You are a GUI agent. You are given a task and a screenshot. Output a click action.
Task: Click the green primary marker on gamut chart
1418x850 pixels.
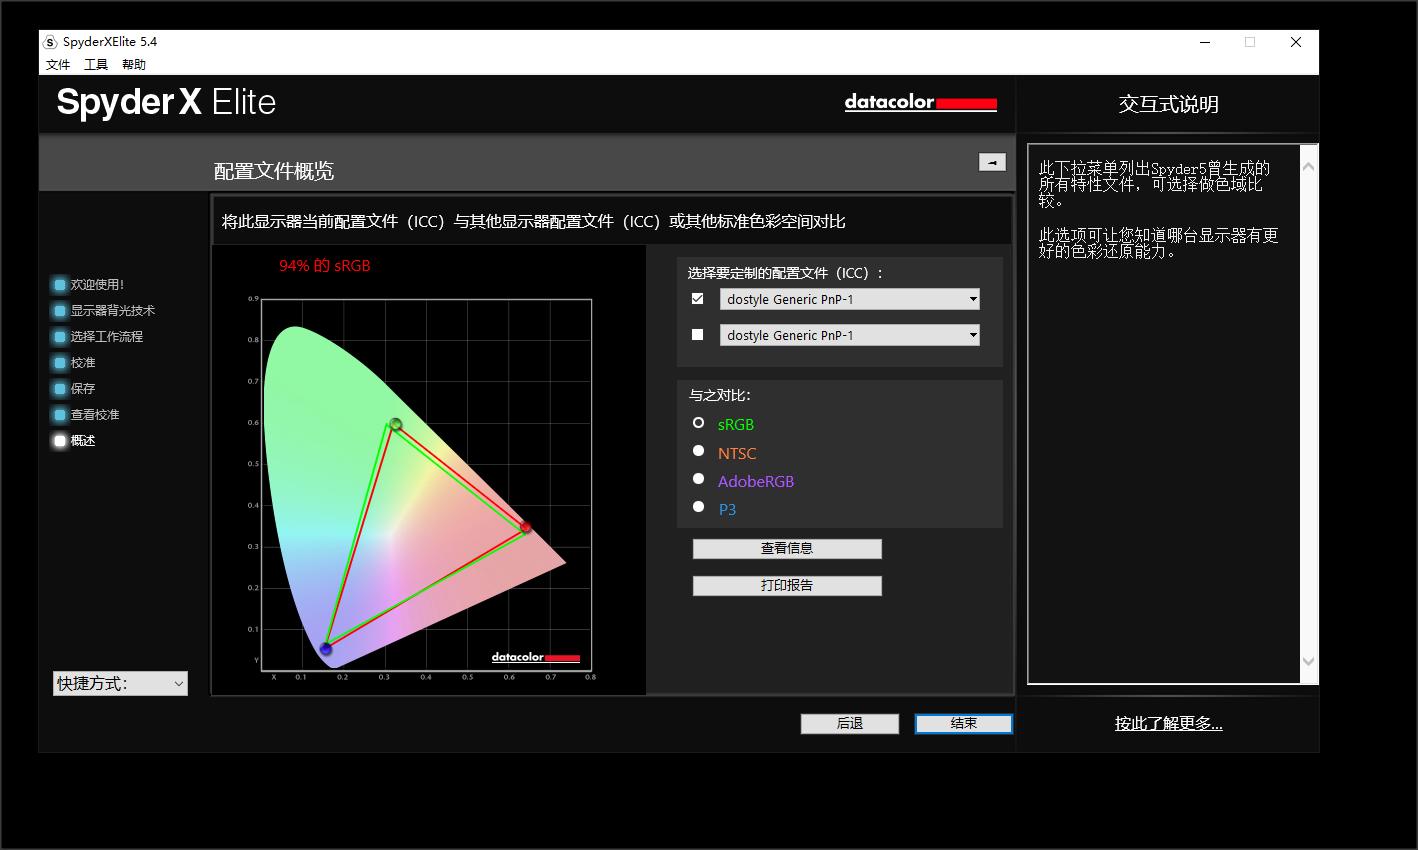395,425
